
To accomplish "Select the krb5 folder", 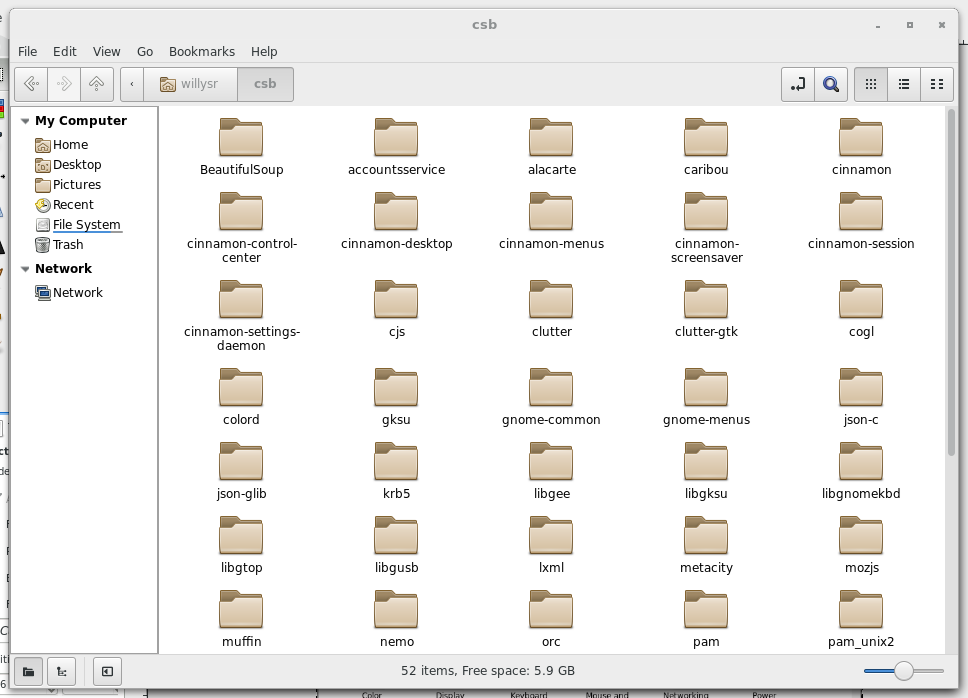I will click(396, 472).
